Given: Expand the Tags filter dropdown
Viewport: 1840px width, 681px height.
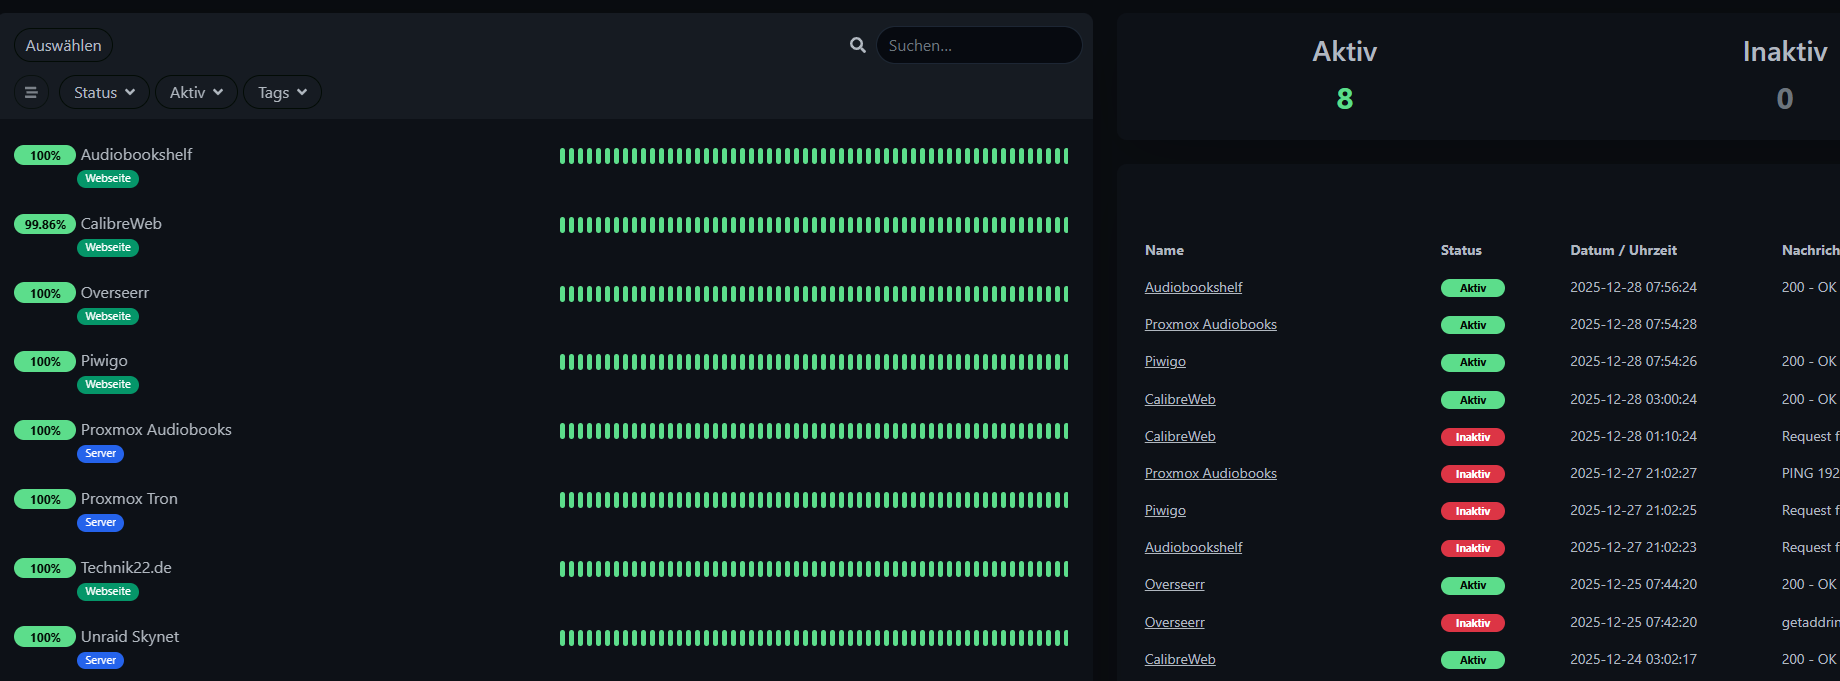Looking at the screenshot, I should [282, 92].
